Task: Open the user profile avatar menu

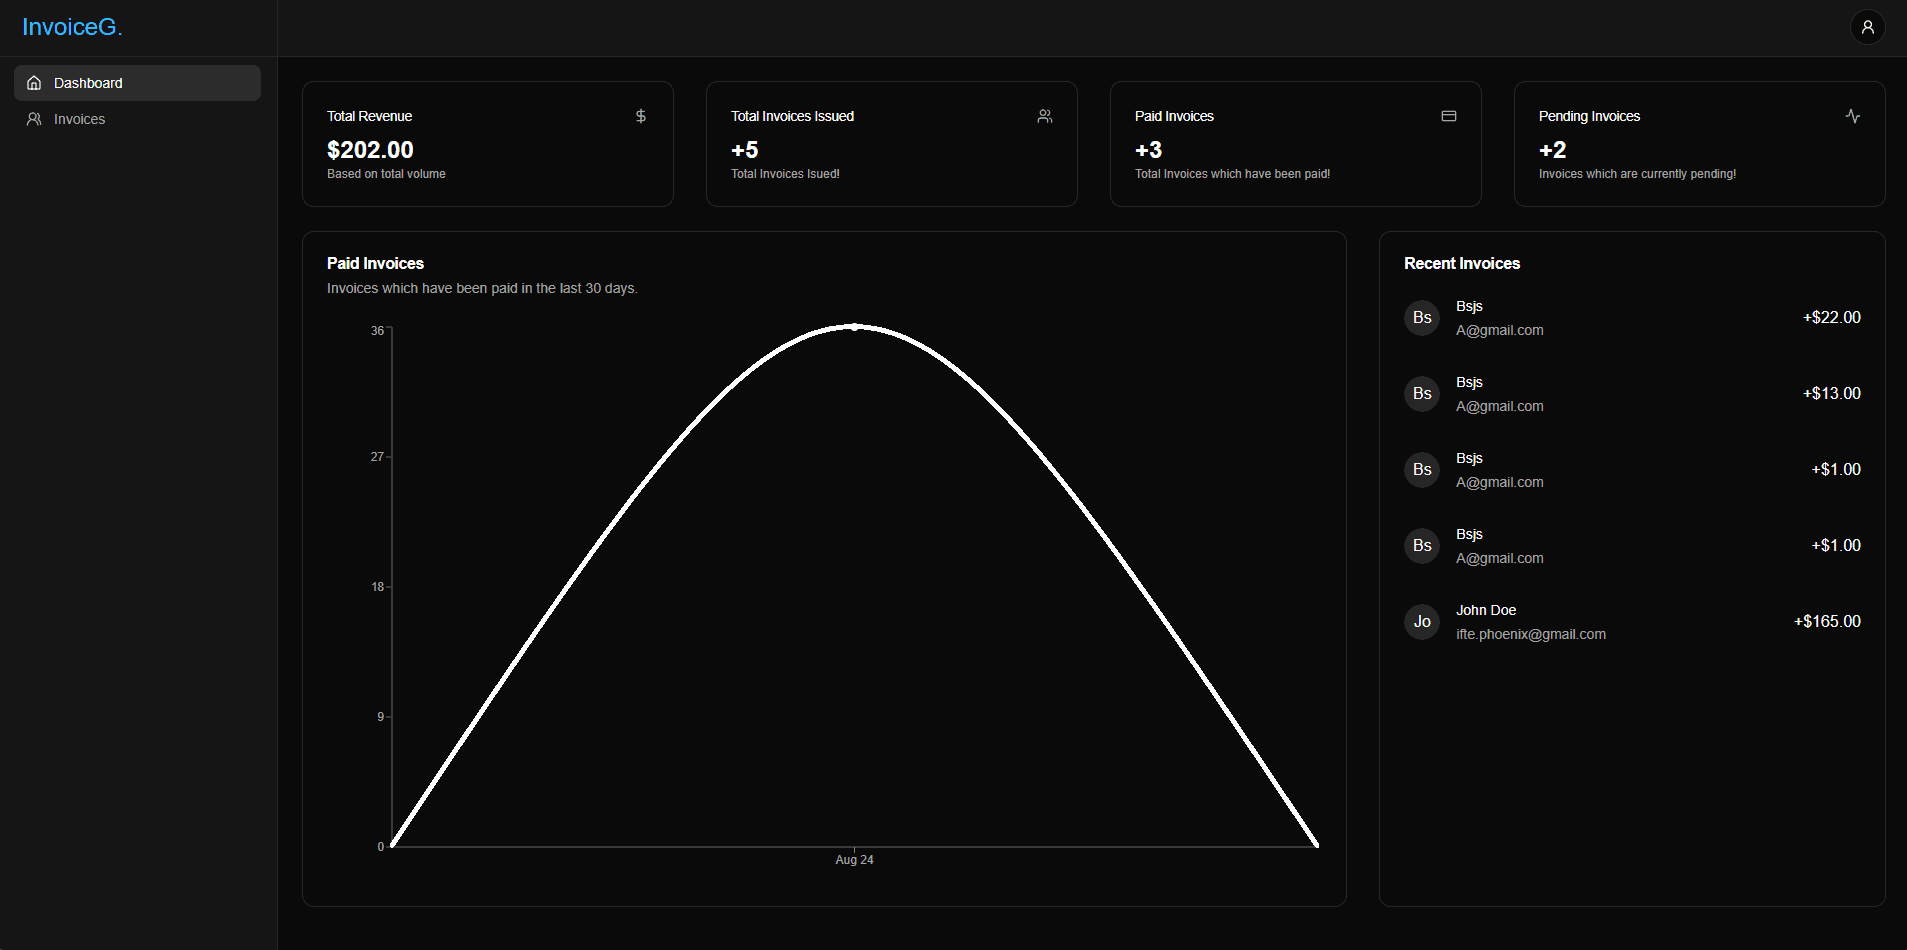Action: pos(1867,27)
